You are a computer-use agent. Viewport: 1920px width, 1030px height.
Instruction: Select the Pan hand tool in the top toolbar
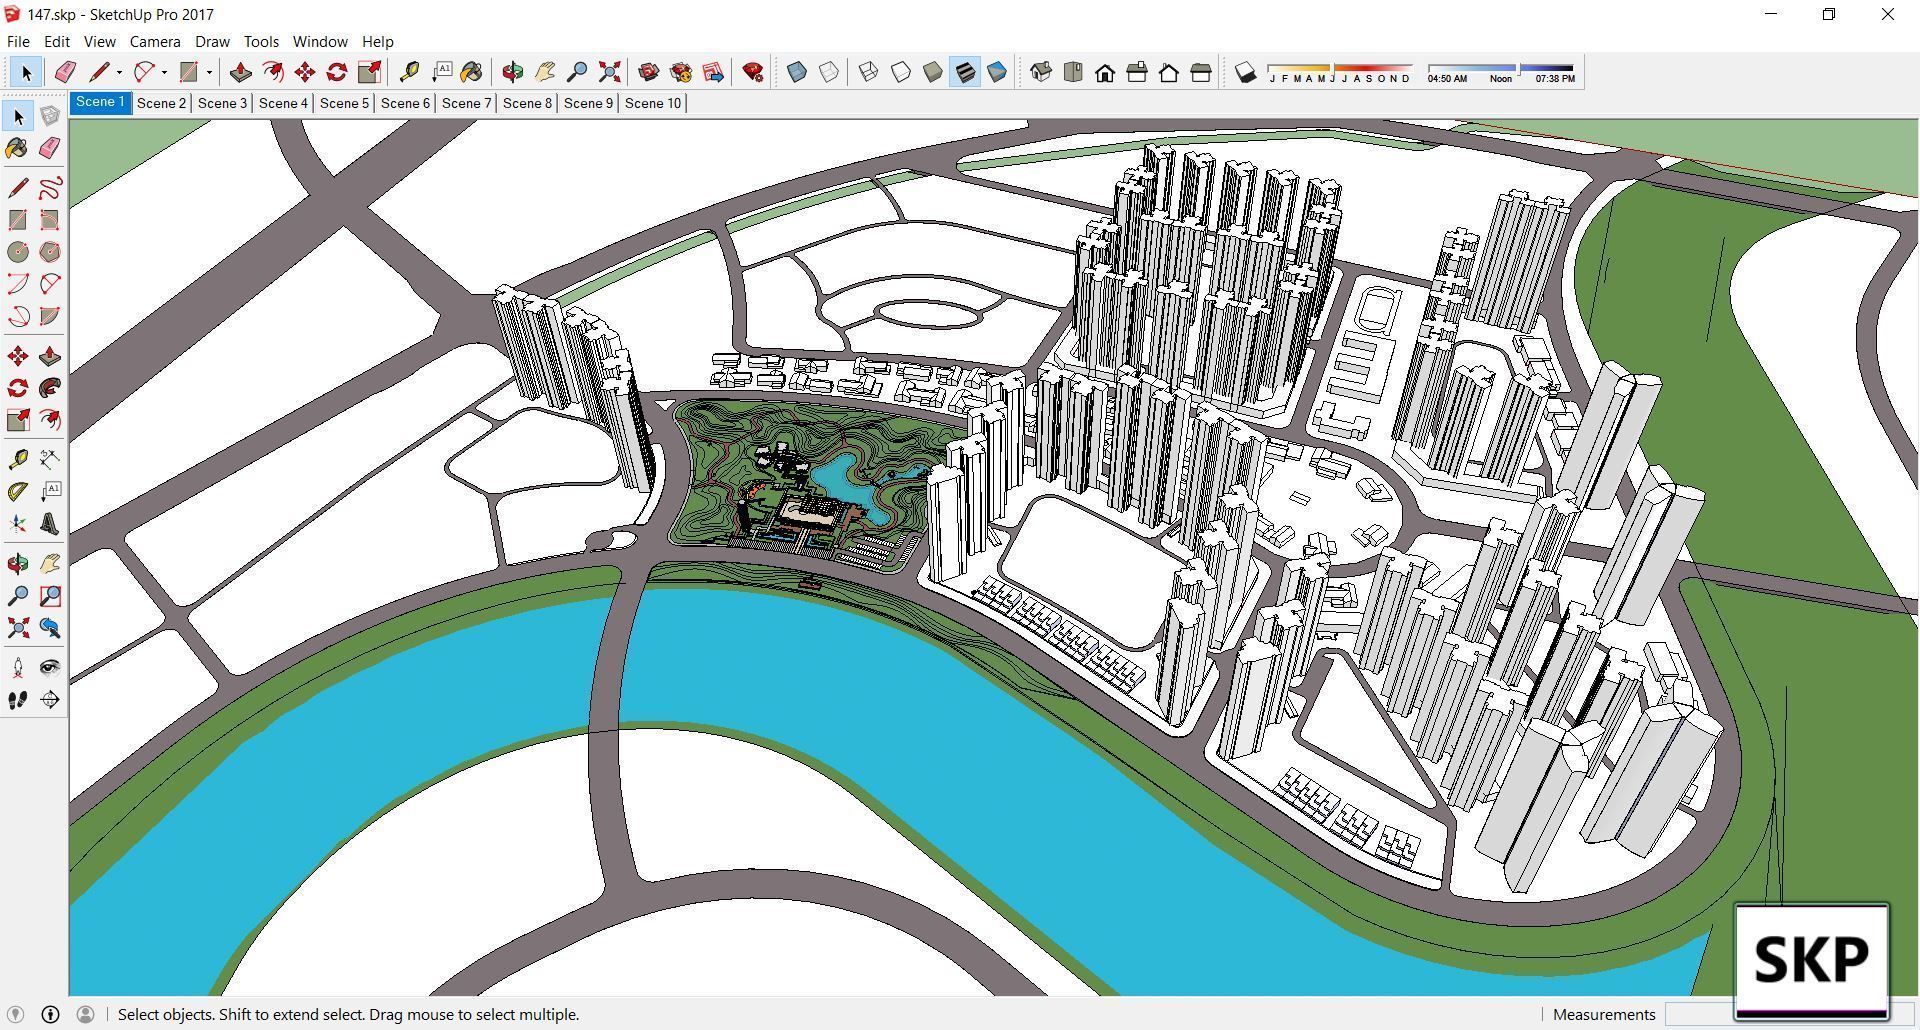tap(545, 72)
